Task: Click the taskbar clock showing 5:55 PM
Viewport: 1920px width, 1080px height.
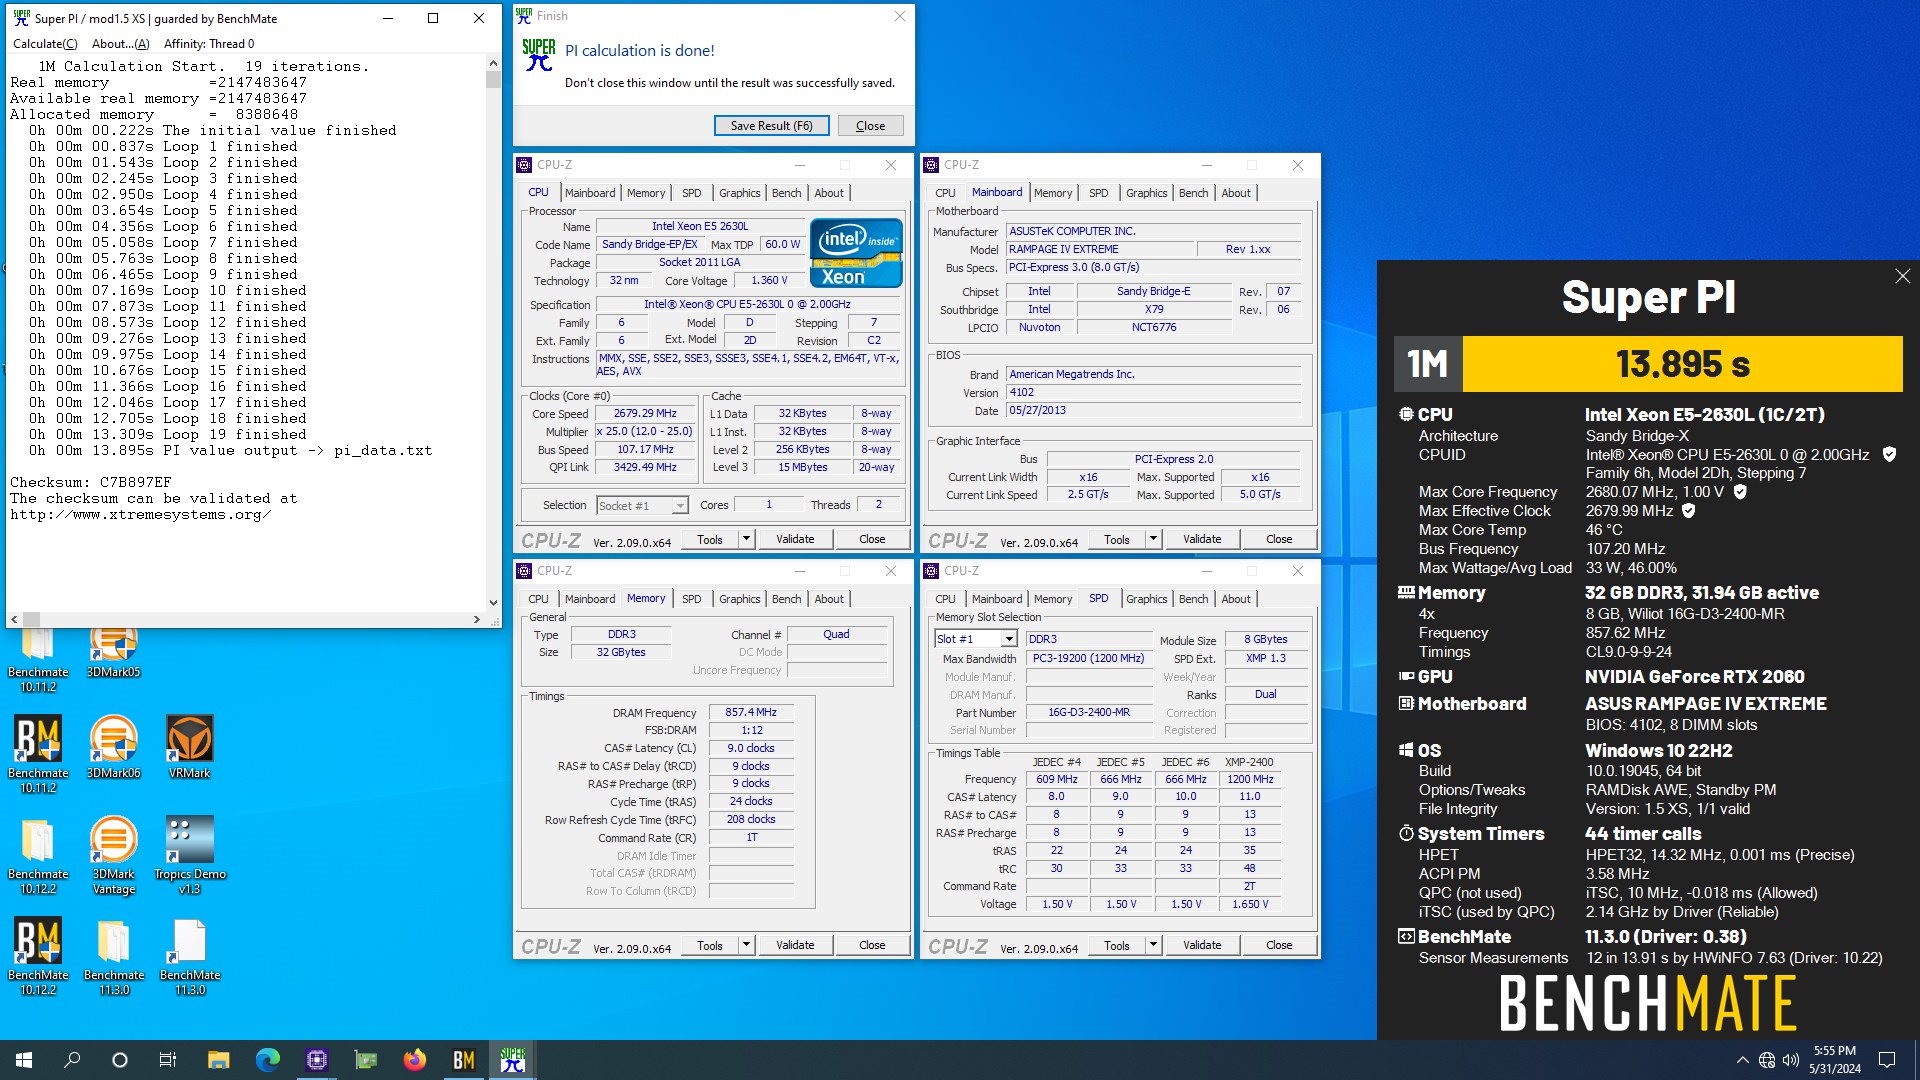Action: coord(1834,1060)
